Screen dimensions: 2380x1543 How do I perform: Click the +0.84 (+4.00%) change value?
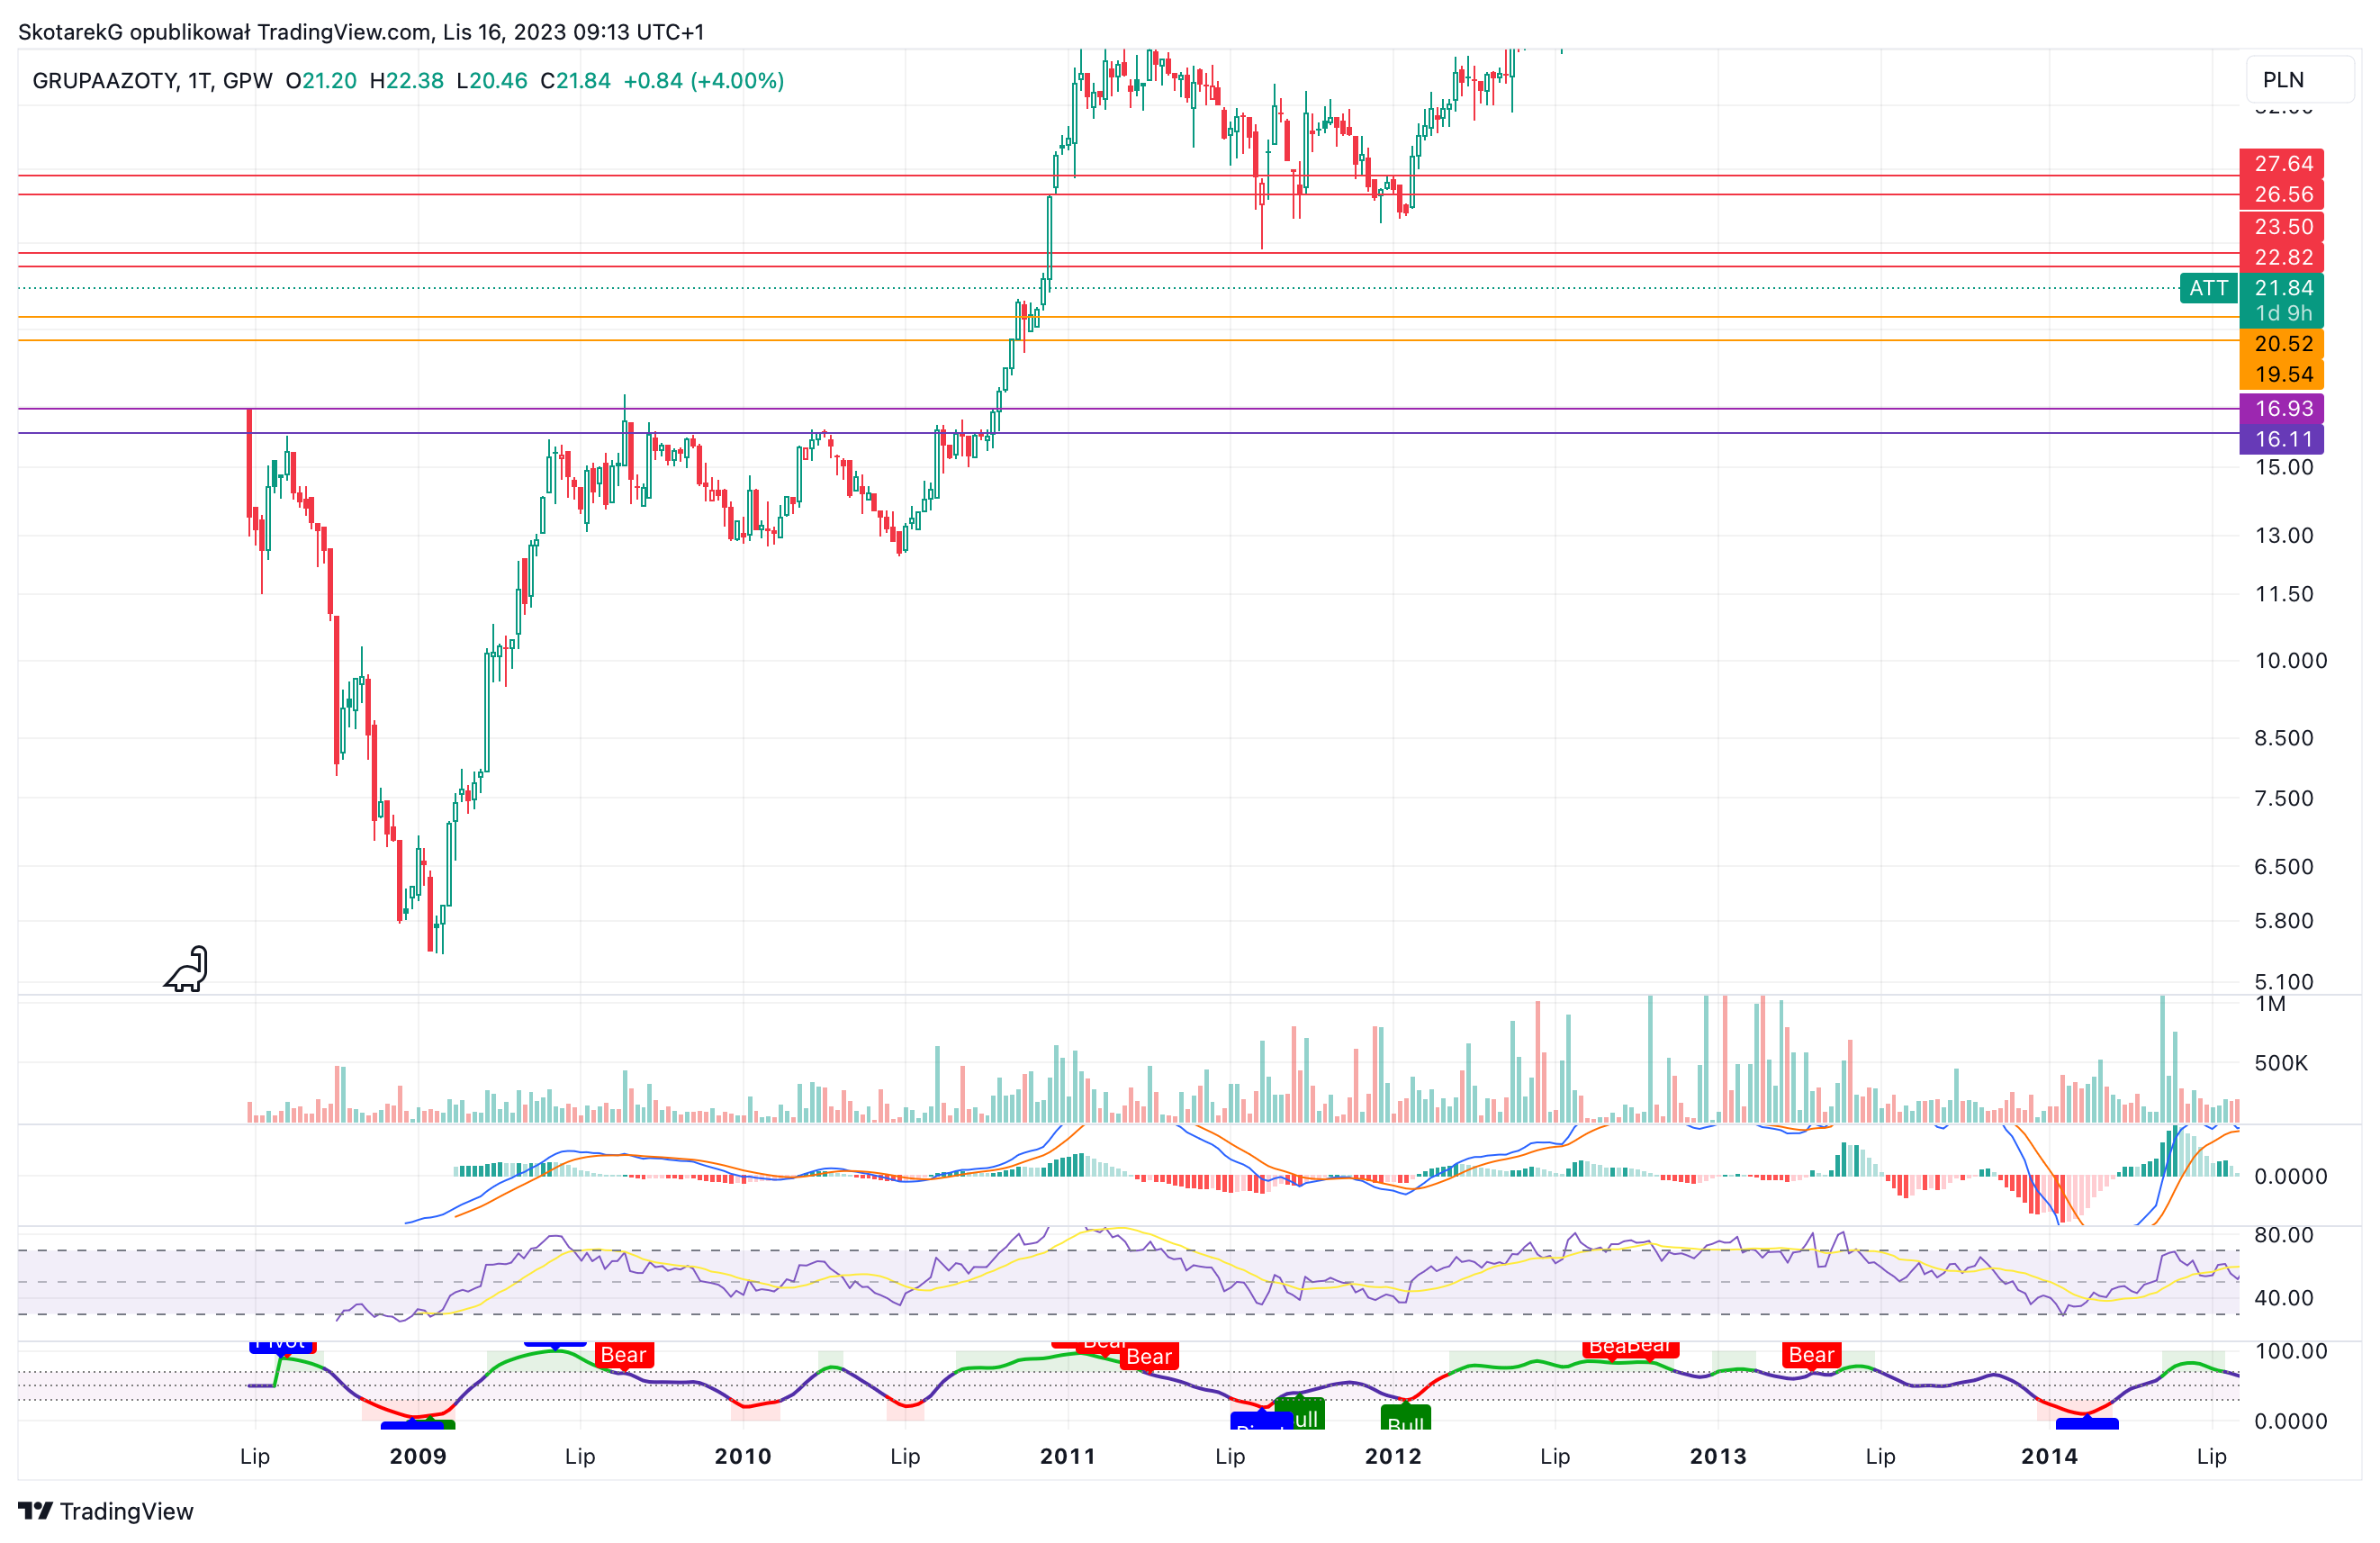coord(704,81)
